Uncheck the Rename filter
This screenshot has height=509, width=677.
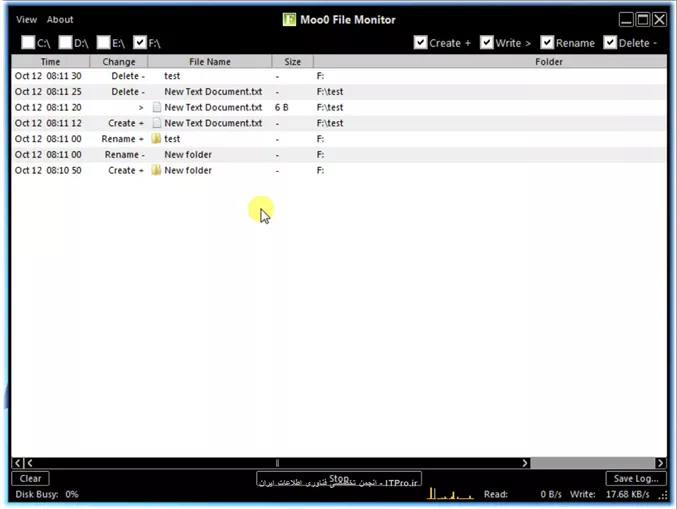coord(547,42)
